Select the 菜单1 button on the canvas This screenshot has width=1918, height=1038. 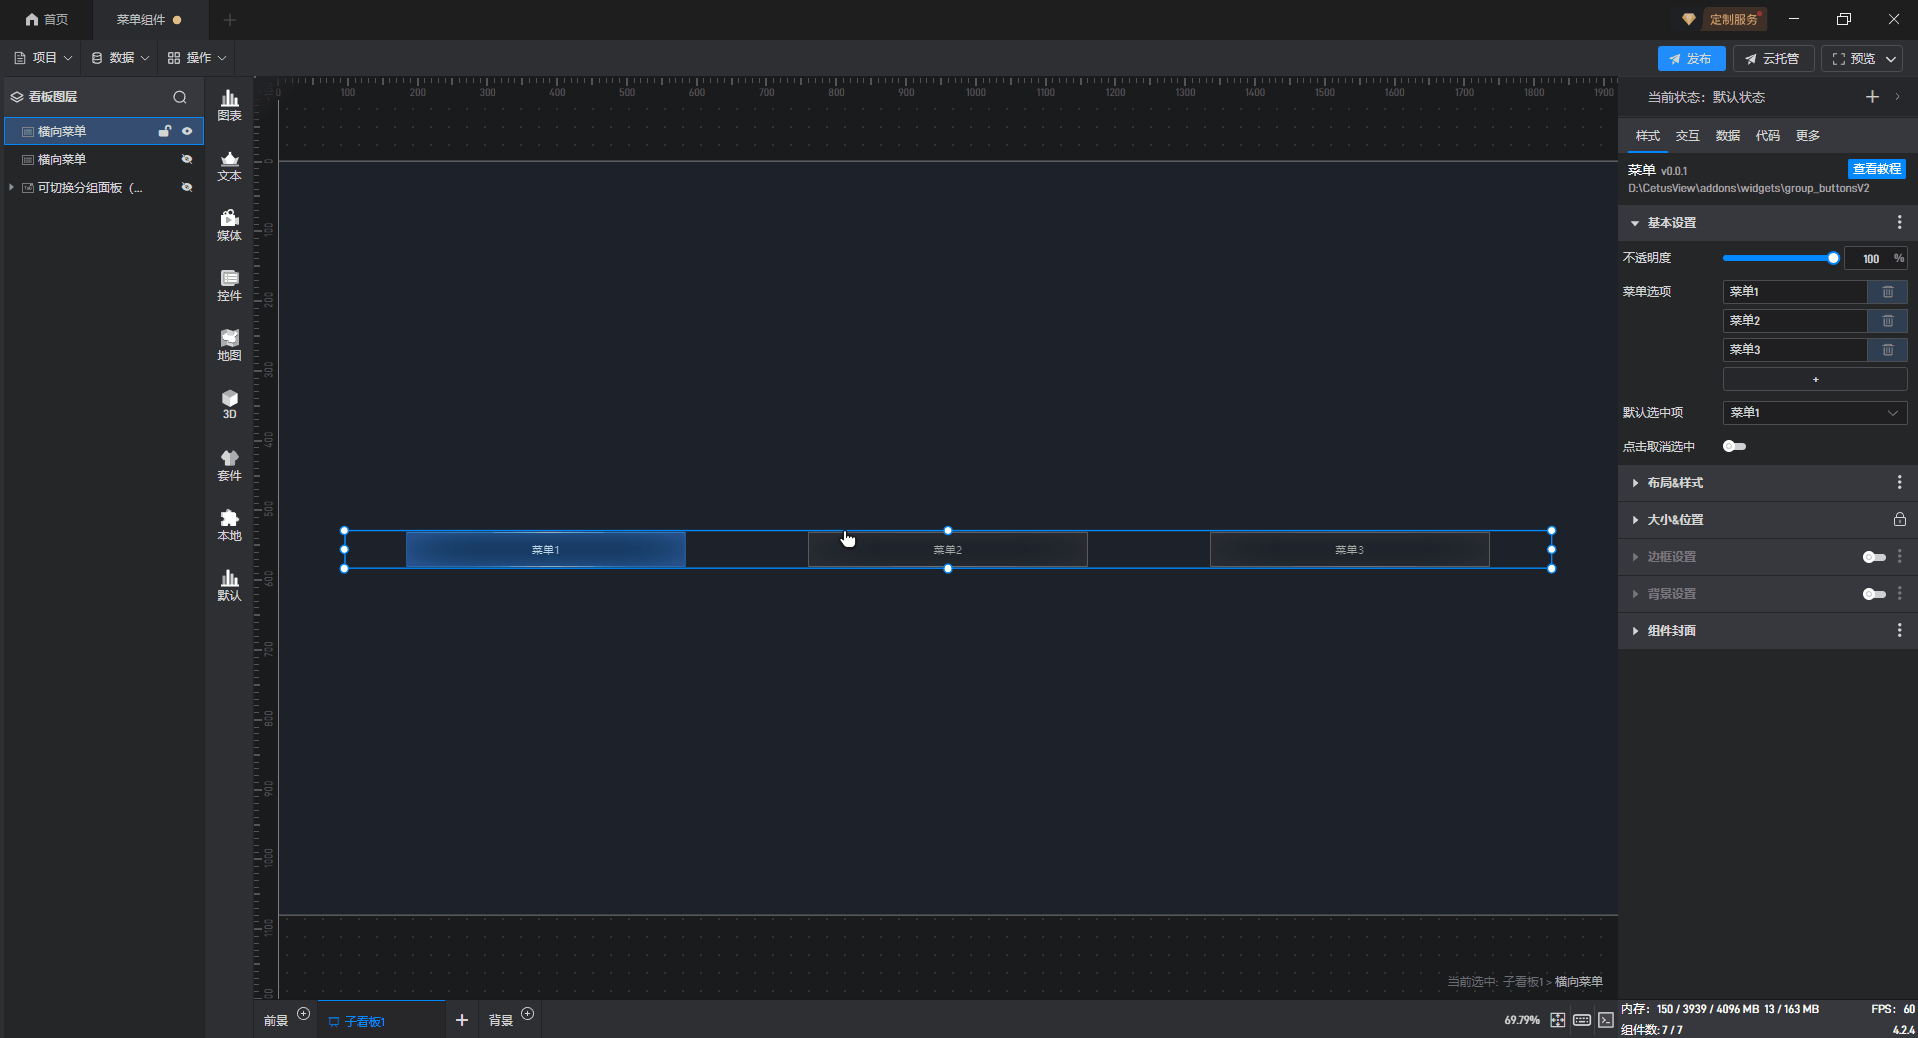[545, 550]
